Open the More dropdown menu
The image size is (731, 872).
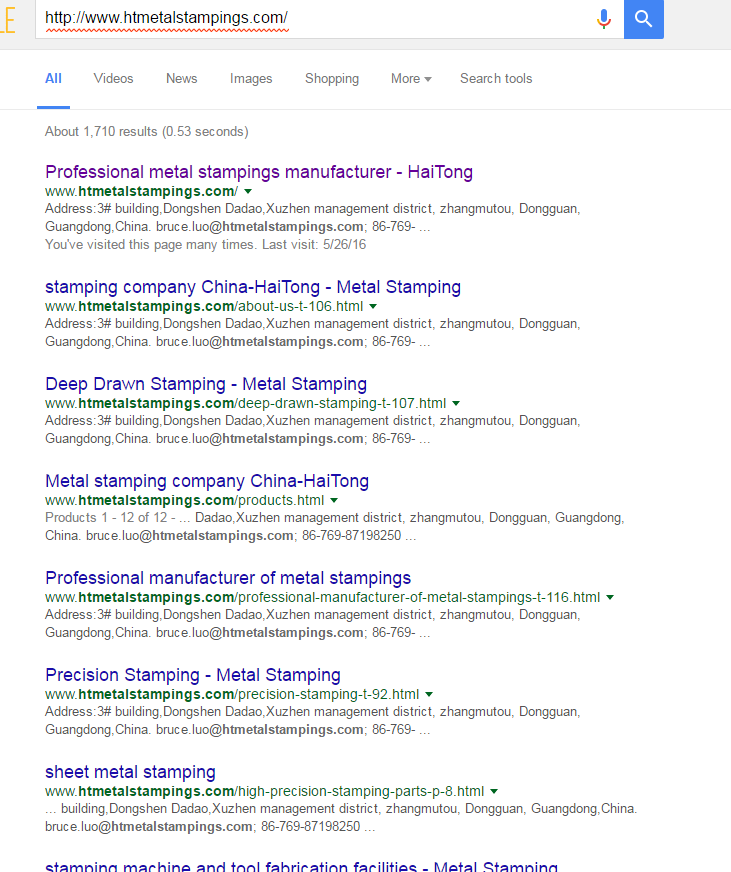[411, 78]
